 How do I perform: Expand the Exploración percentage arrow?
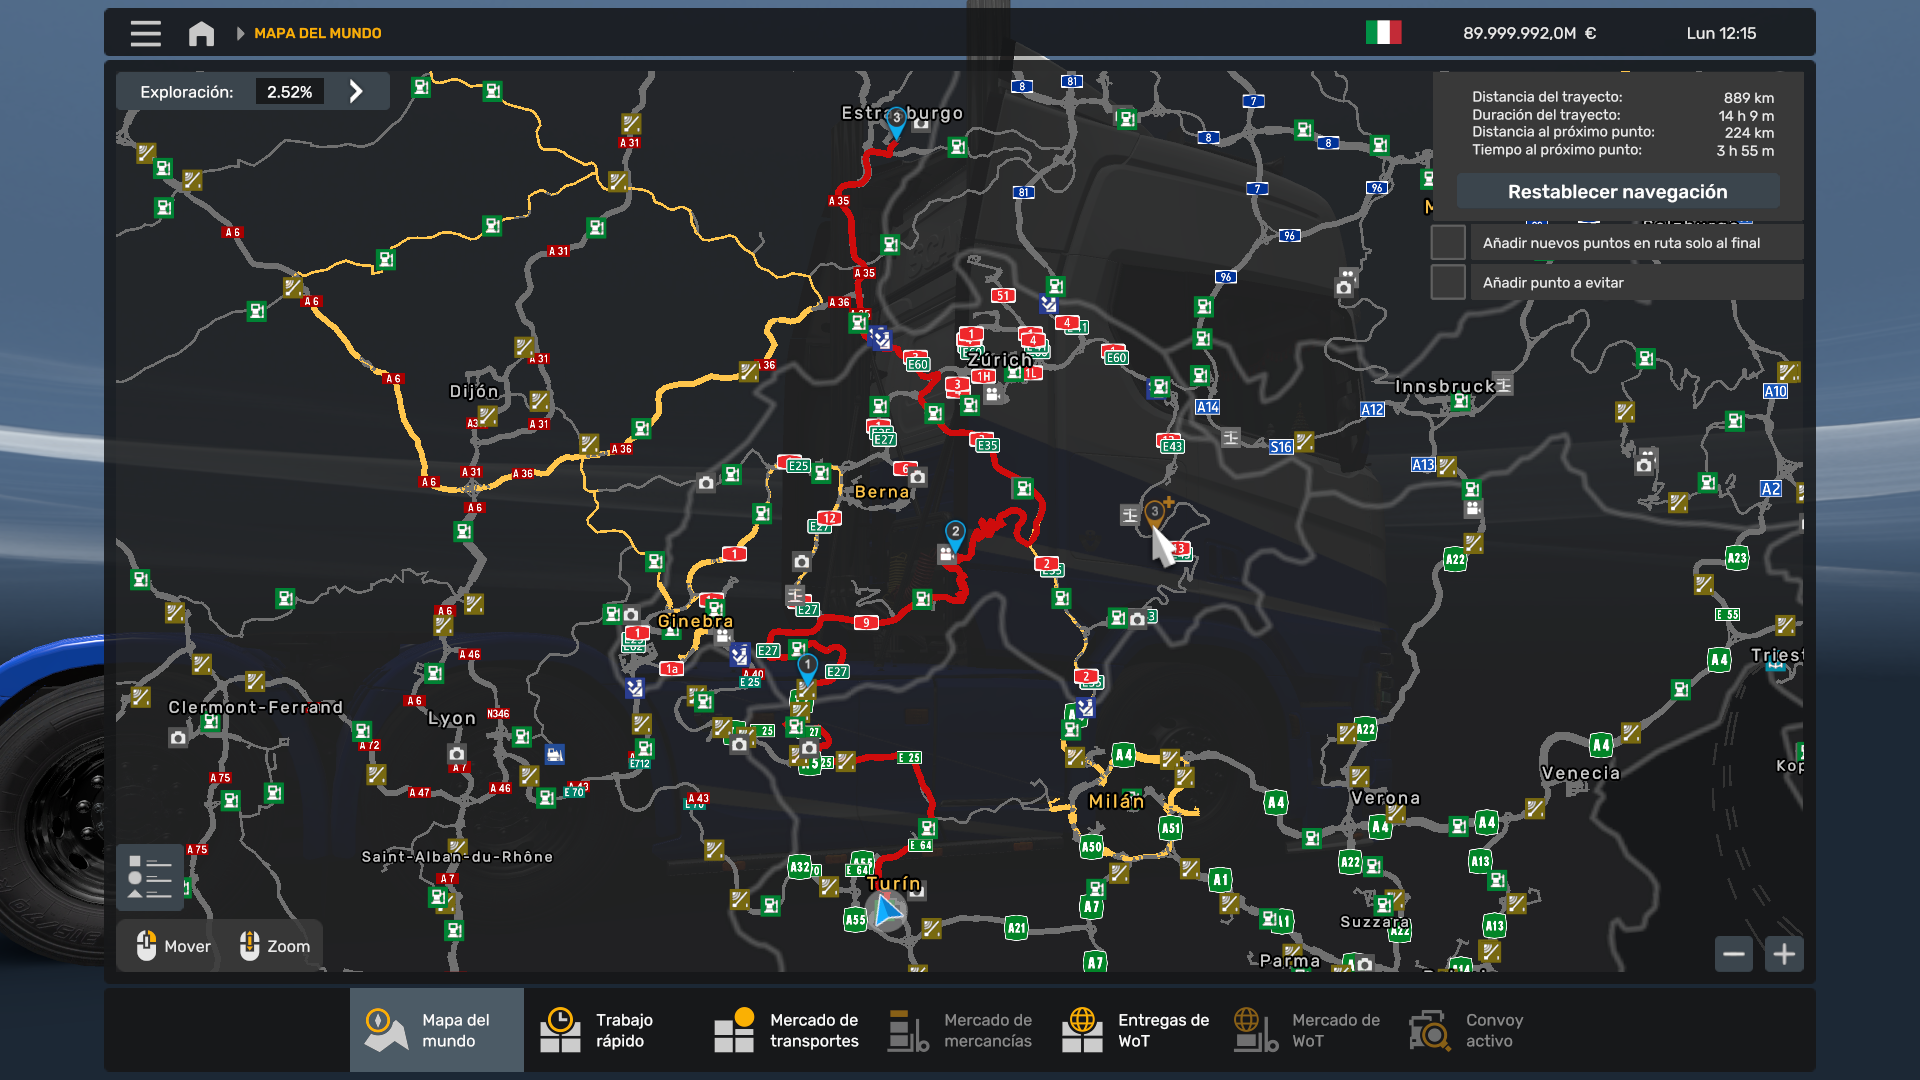tap(356, 92)
